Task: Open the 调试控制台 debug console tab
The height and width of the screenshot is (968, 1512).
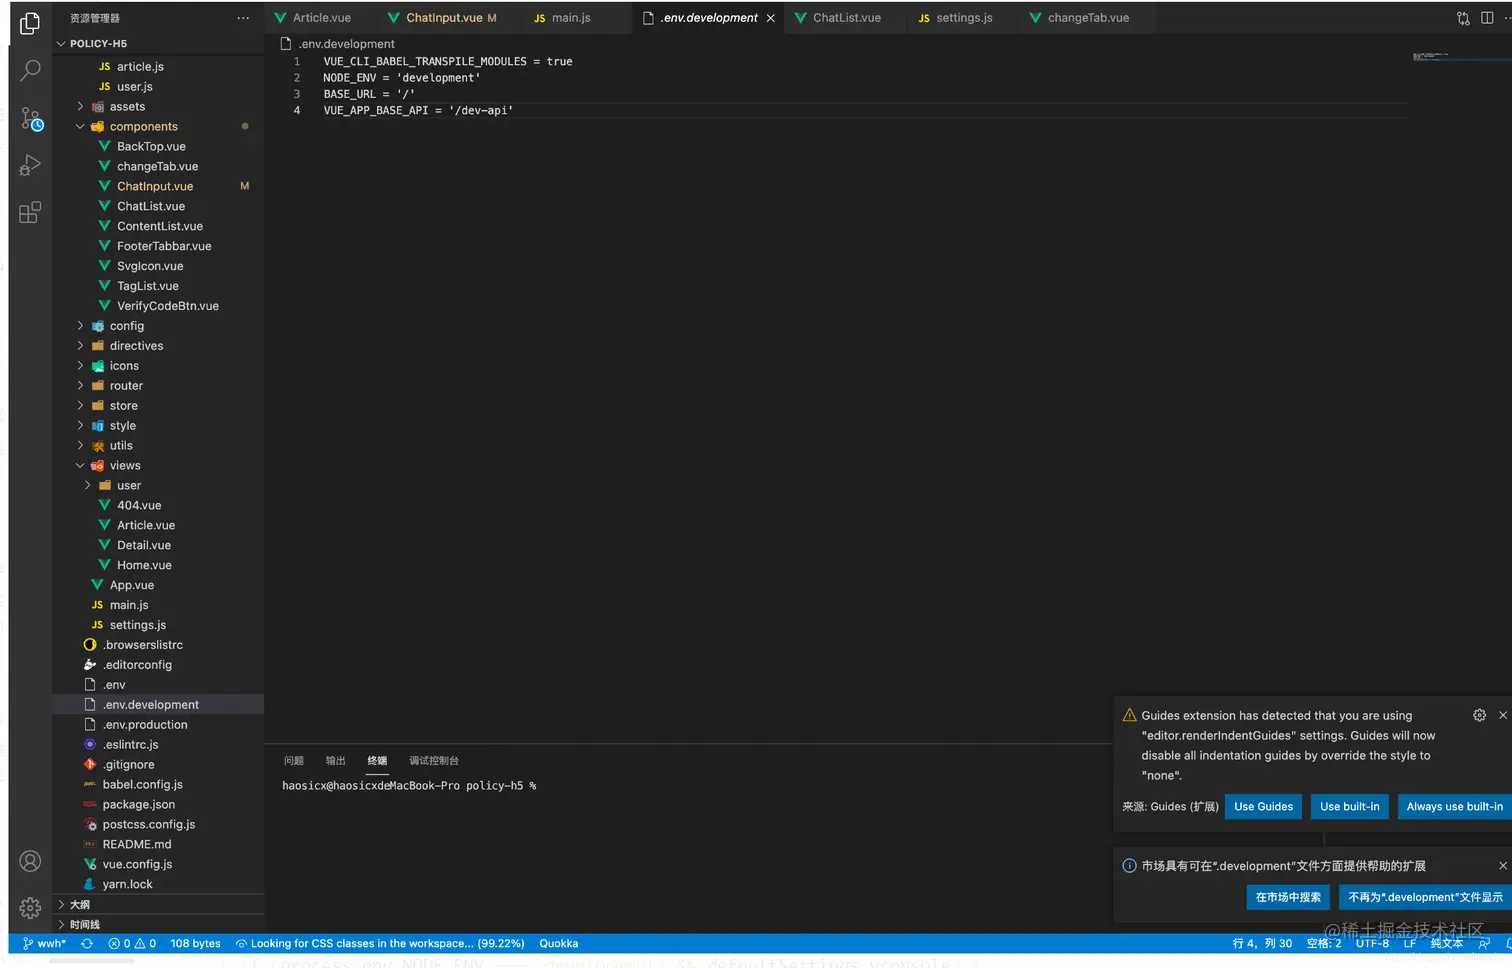Action: click(434, 761)
